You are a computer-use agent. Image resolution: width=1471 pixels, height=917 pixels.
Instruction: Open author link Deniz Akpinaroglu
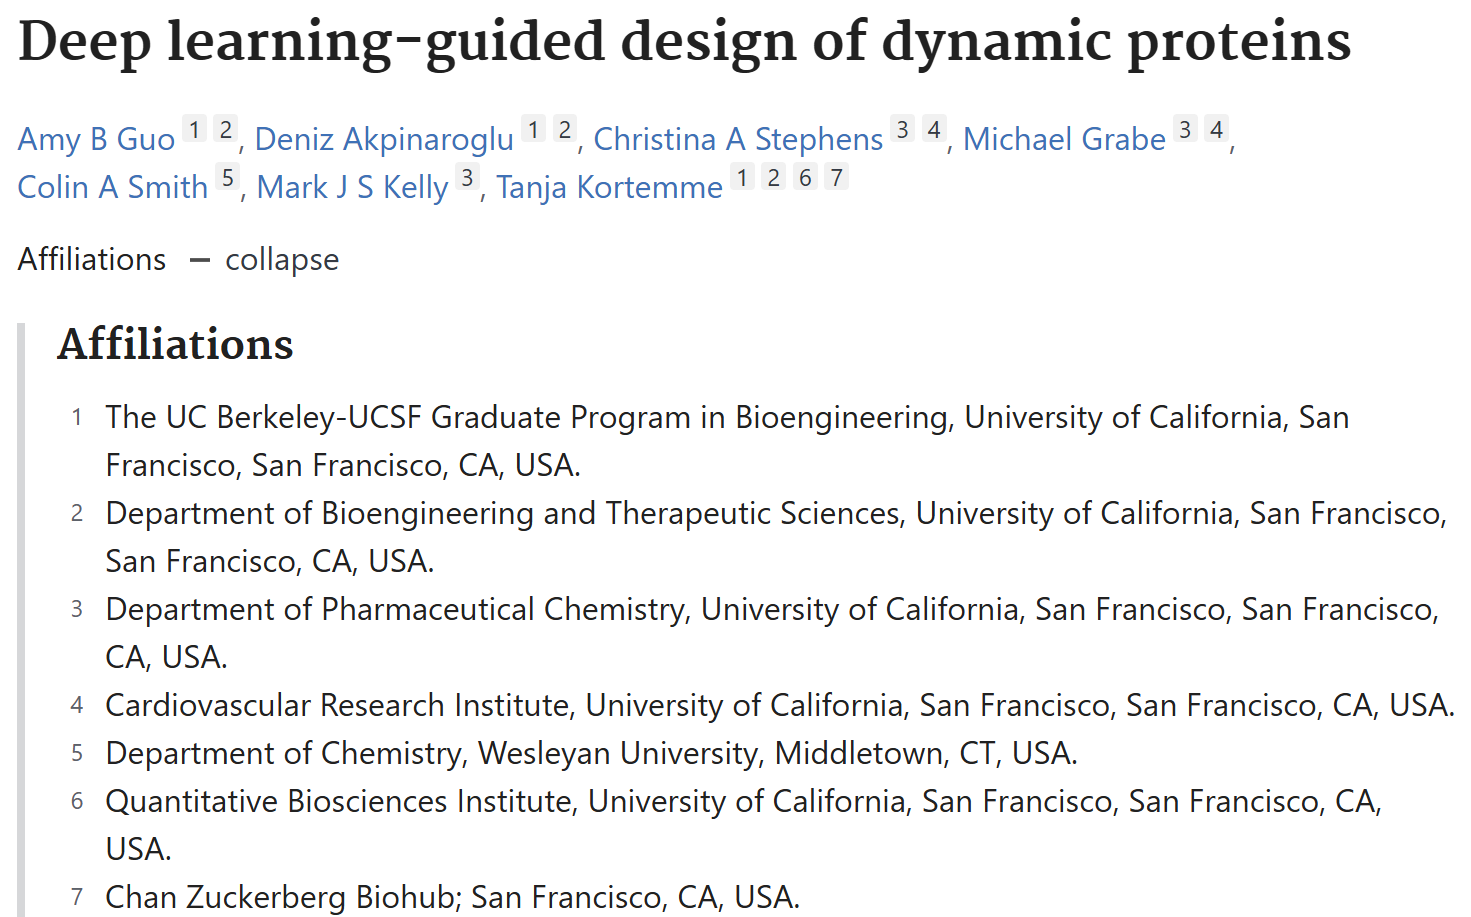coord(384,139)
